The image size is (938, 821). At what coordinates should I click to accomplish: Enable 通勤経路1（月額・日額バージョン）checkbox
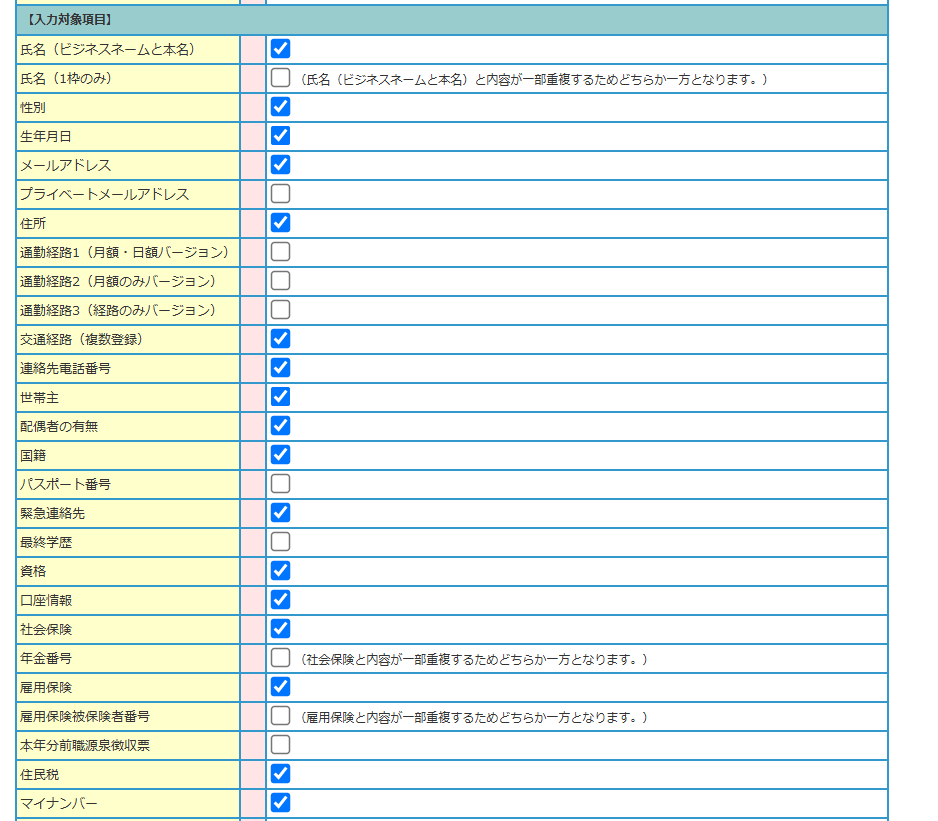(x=281, y=252)
